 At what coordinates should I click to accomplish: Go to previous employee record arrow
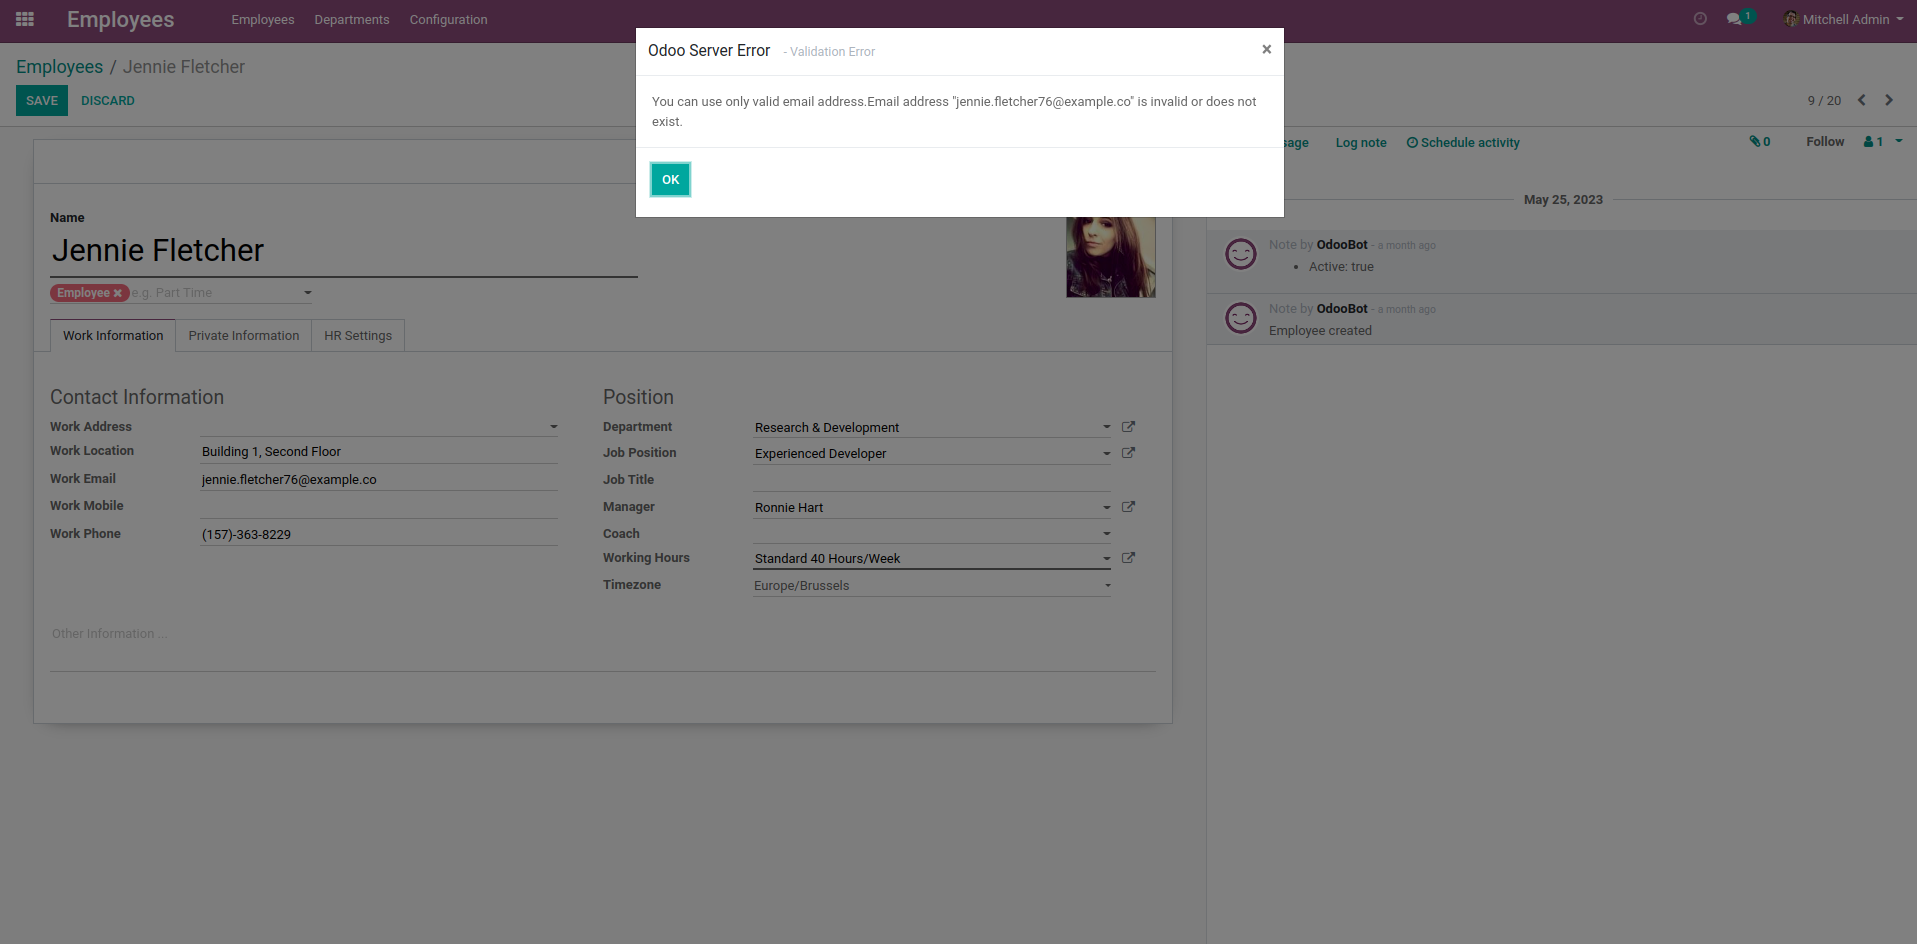1862,100
